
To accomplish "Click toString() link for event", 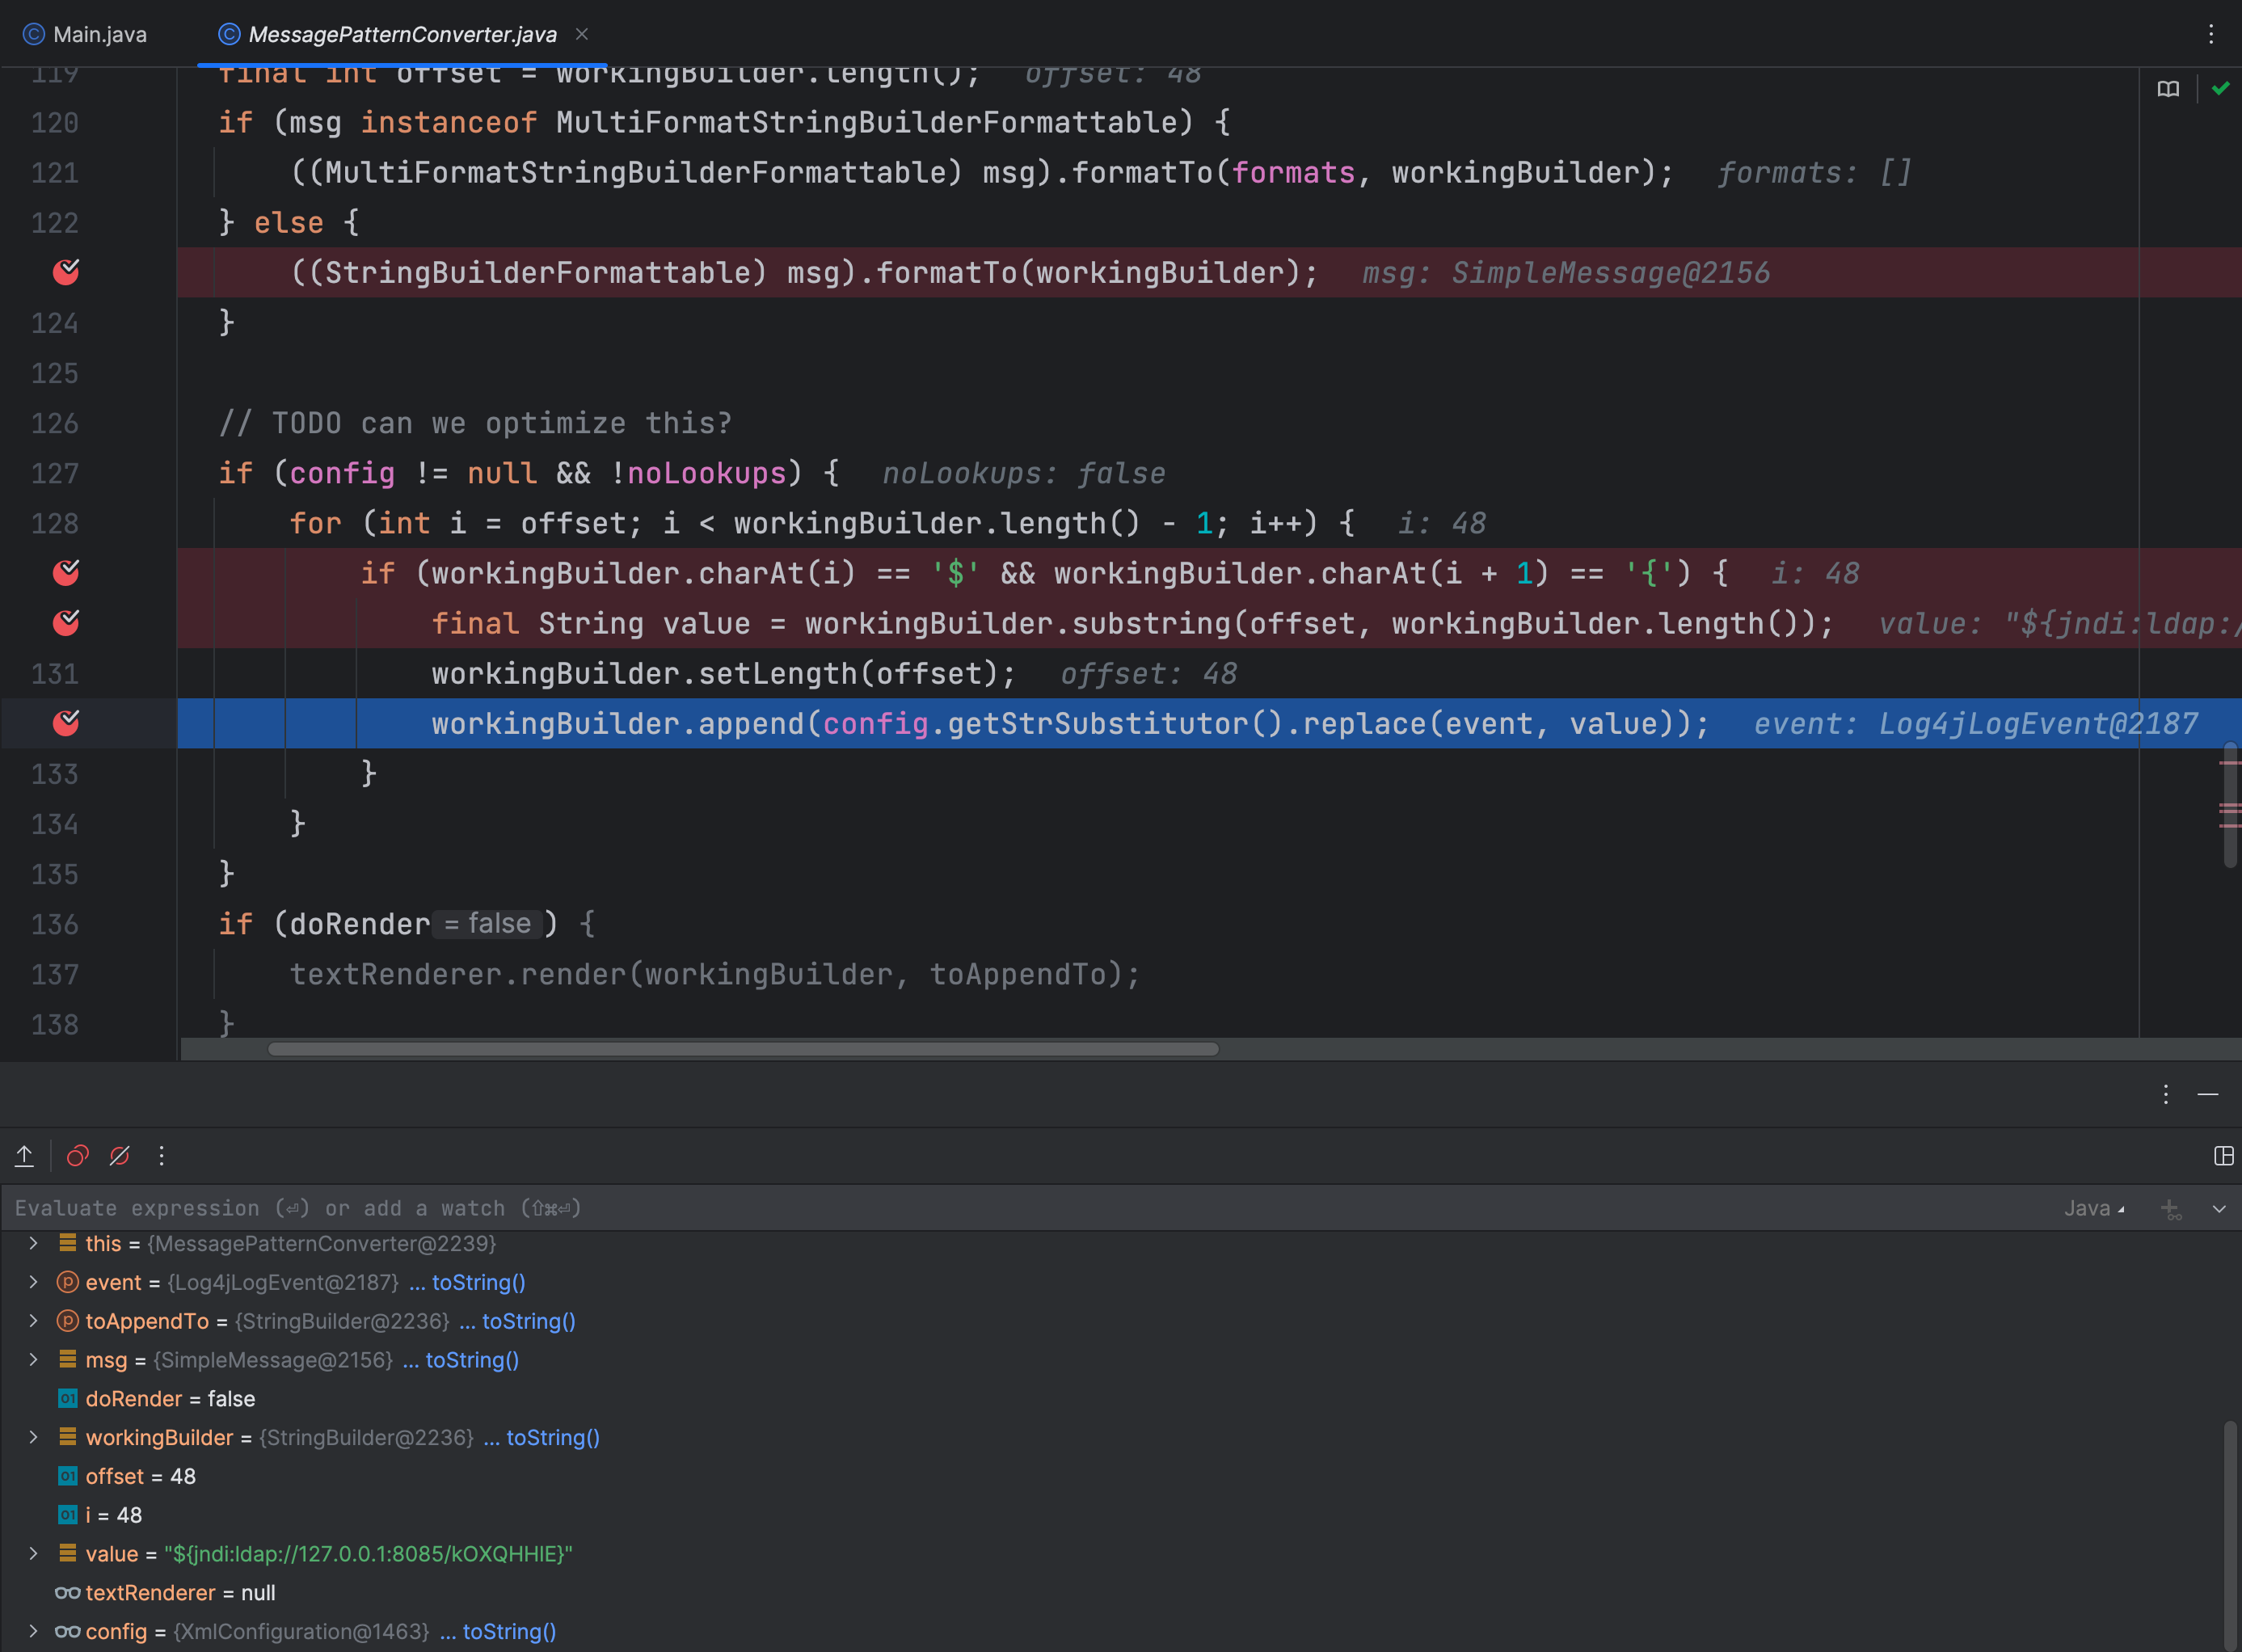I will click(x=478, y=1282).
